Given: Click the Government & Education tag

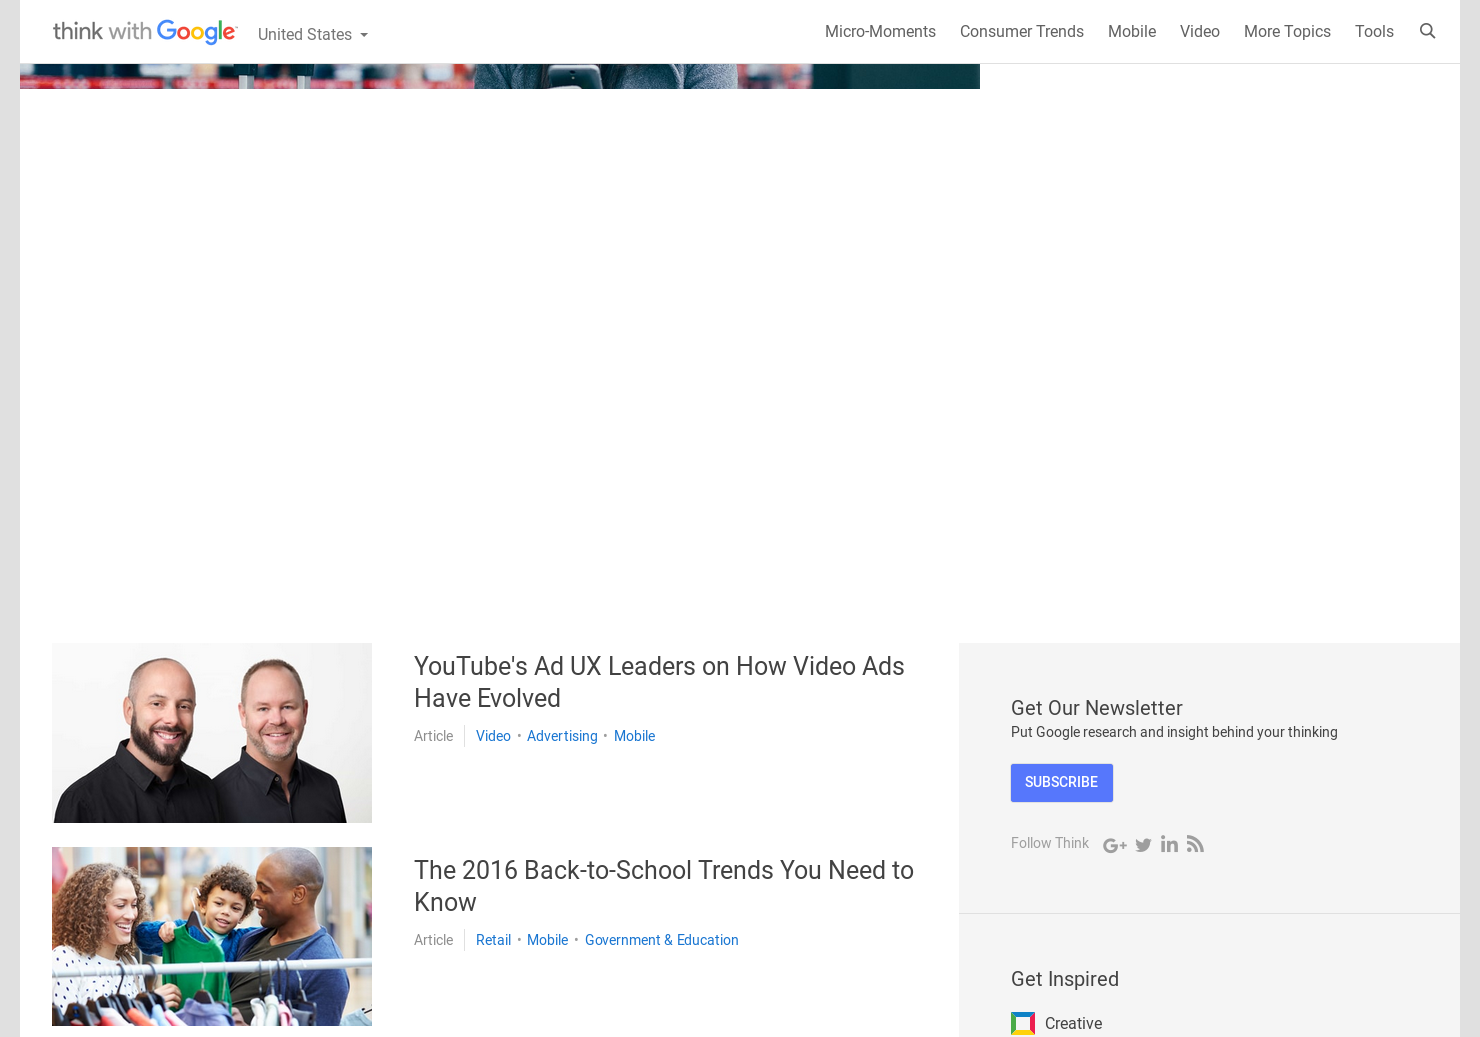Looking at the screenshot, I should 661,940.
